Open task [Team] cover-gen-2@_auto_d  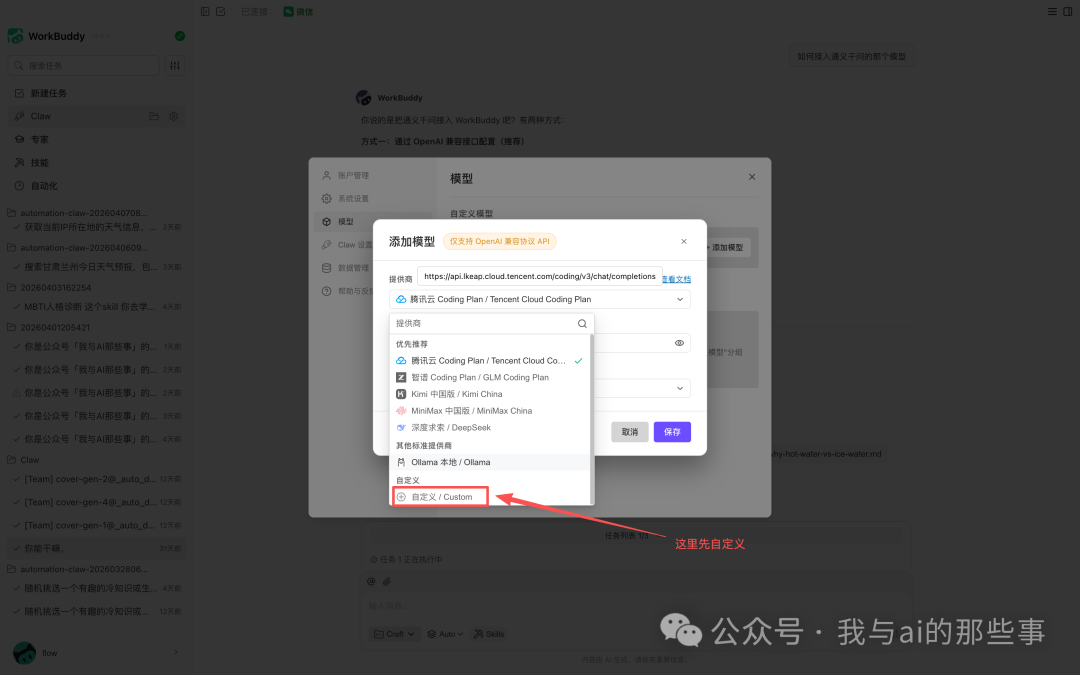[96, 479]
